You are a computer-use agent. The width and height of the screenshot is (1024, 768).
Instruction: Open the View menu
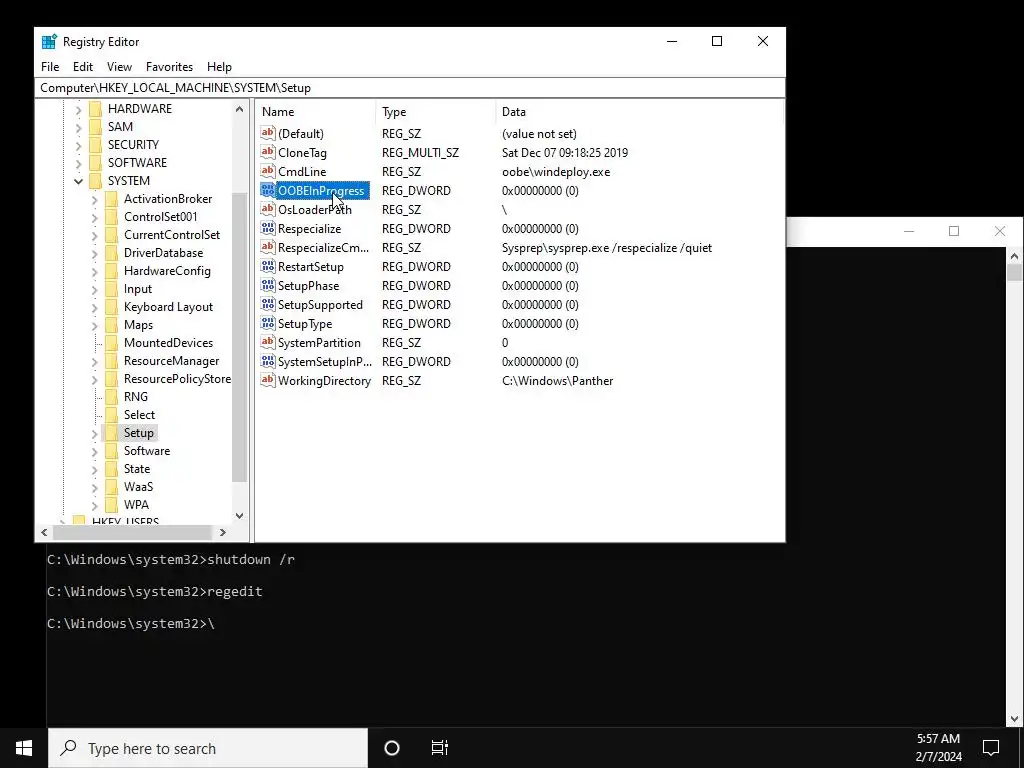tap(120, 67)
